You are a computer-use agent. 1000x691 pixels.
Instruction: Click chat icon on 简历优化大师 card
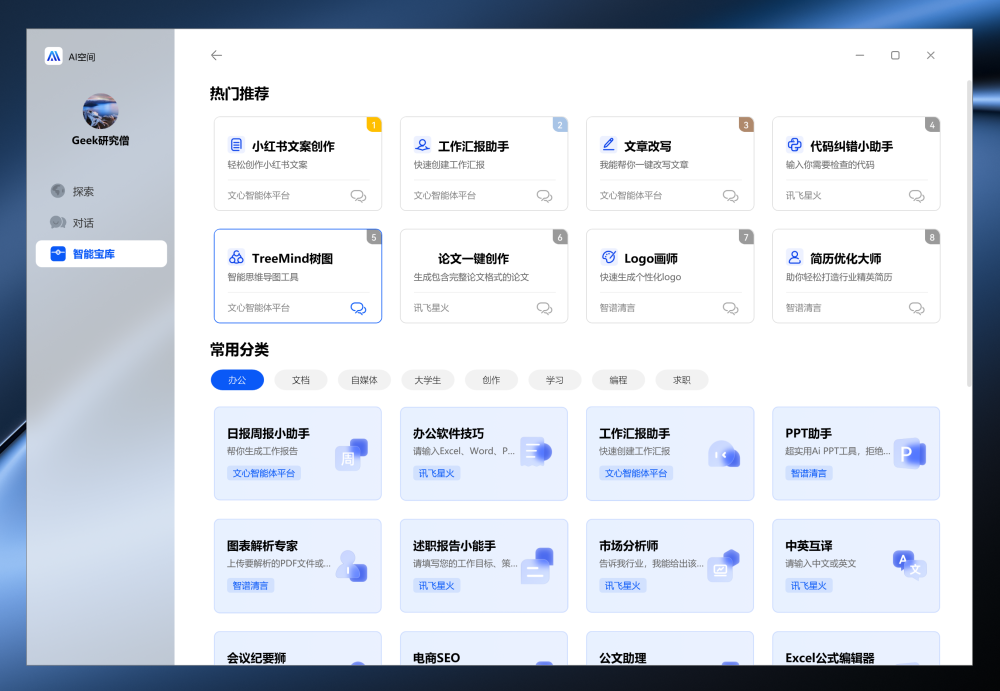click(916, 308)
